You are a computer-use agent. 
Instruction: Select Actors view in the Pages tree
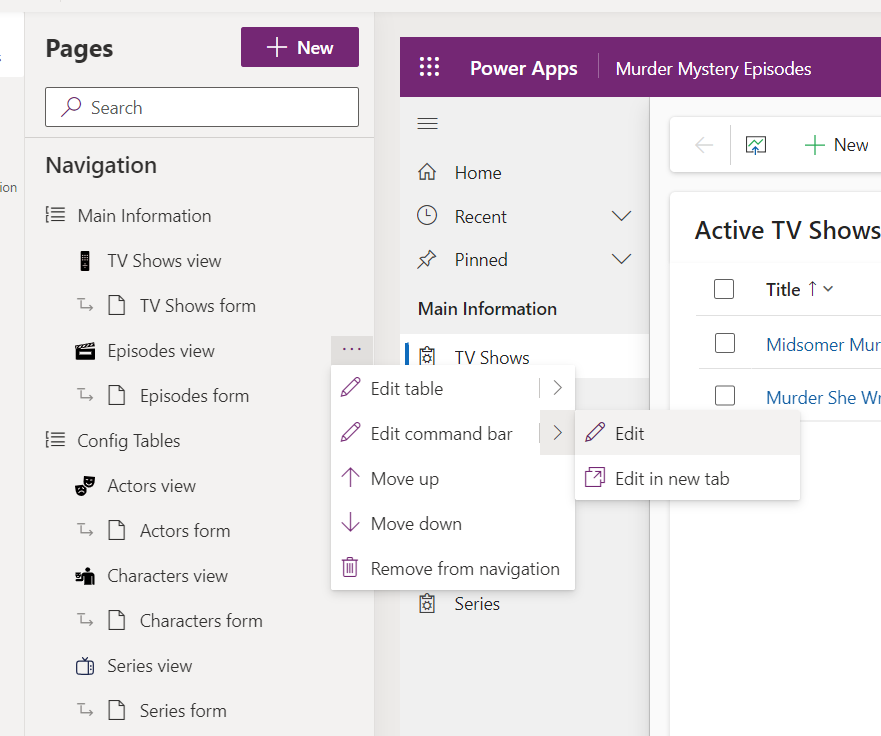[152, 485]
